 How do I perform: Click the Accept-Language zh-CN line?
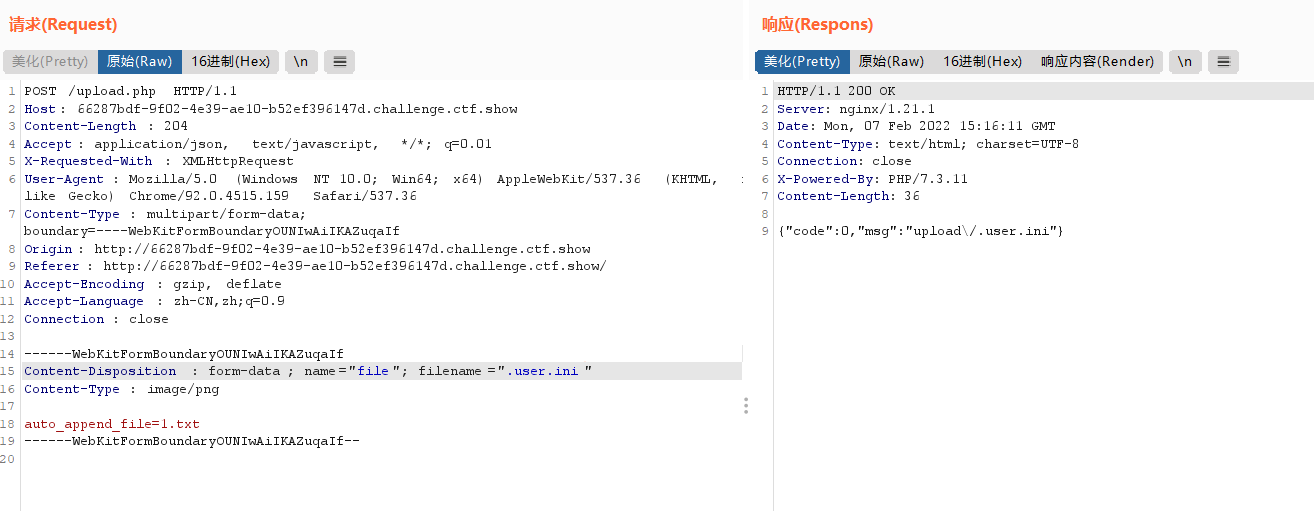click(x=155, y=301)
